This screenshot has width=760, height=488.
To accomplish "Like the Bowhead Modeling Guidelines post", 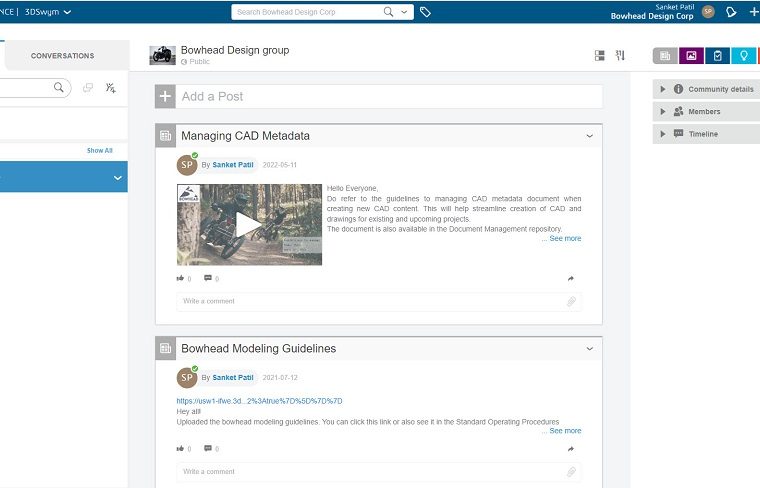I will [x=180, y=449].
